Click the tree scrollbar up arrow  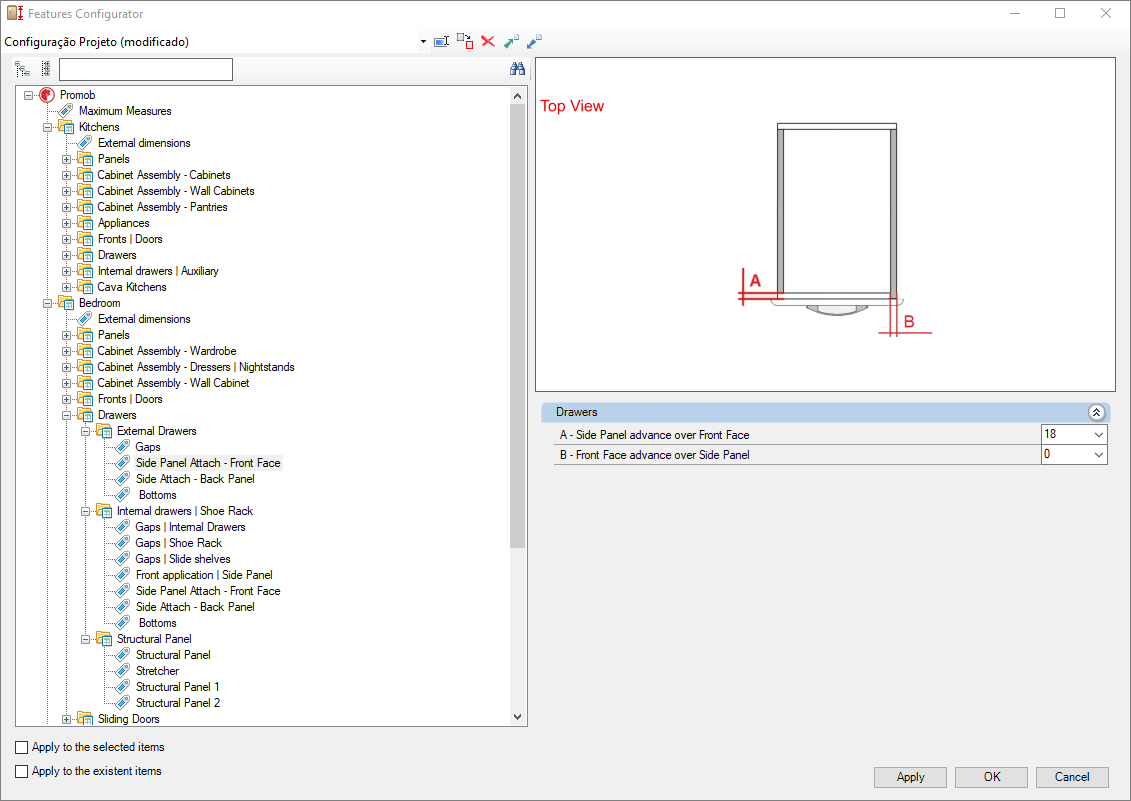click(517, 95)
